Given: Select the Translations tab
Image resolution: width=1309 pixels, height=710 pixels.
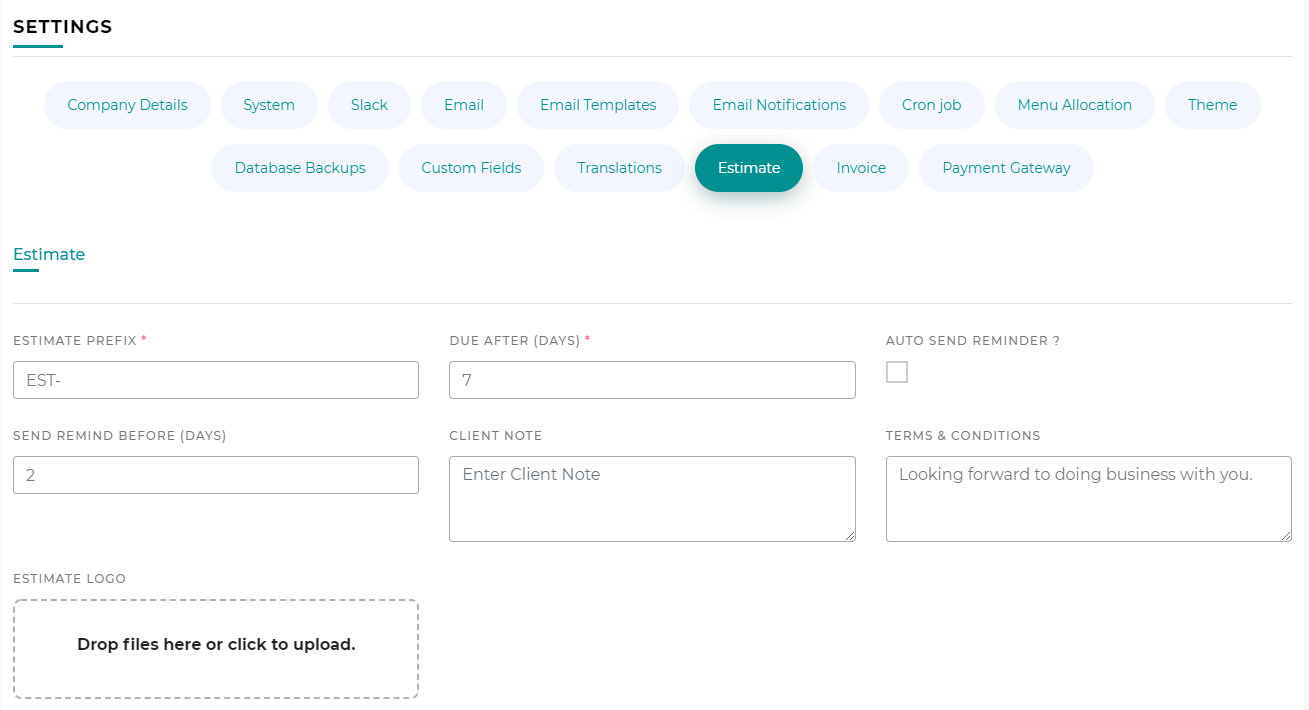Looking at the screenshot, I should (x=619, y=168).
